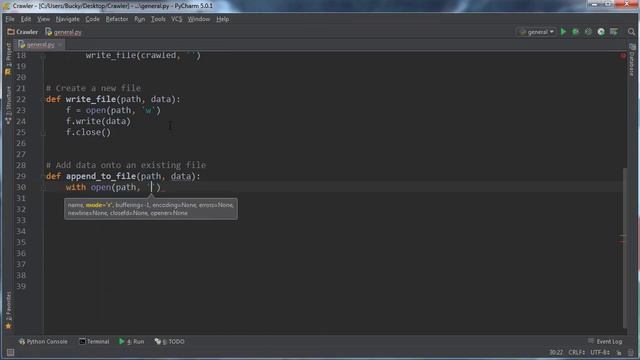Collapse the append_to_file fold marker at line 29
The image size is (640, 360).
43,176
